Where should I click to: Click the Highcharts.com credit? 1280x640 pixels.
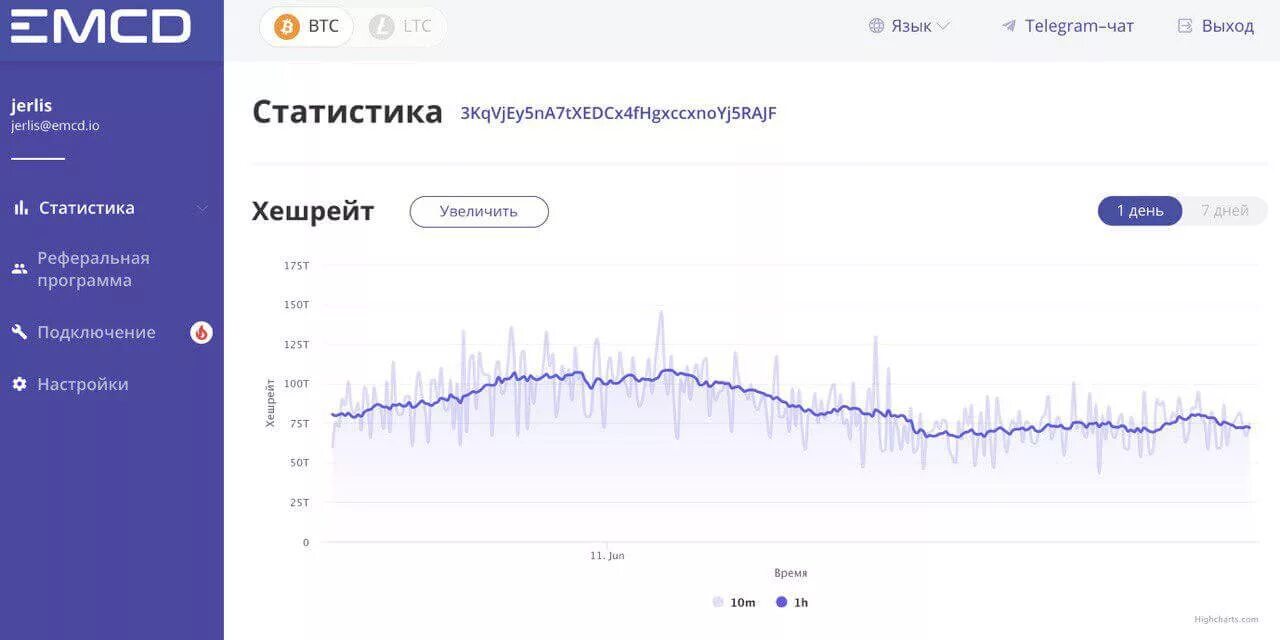[x=1226, y=620]
